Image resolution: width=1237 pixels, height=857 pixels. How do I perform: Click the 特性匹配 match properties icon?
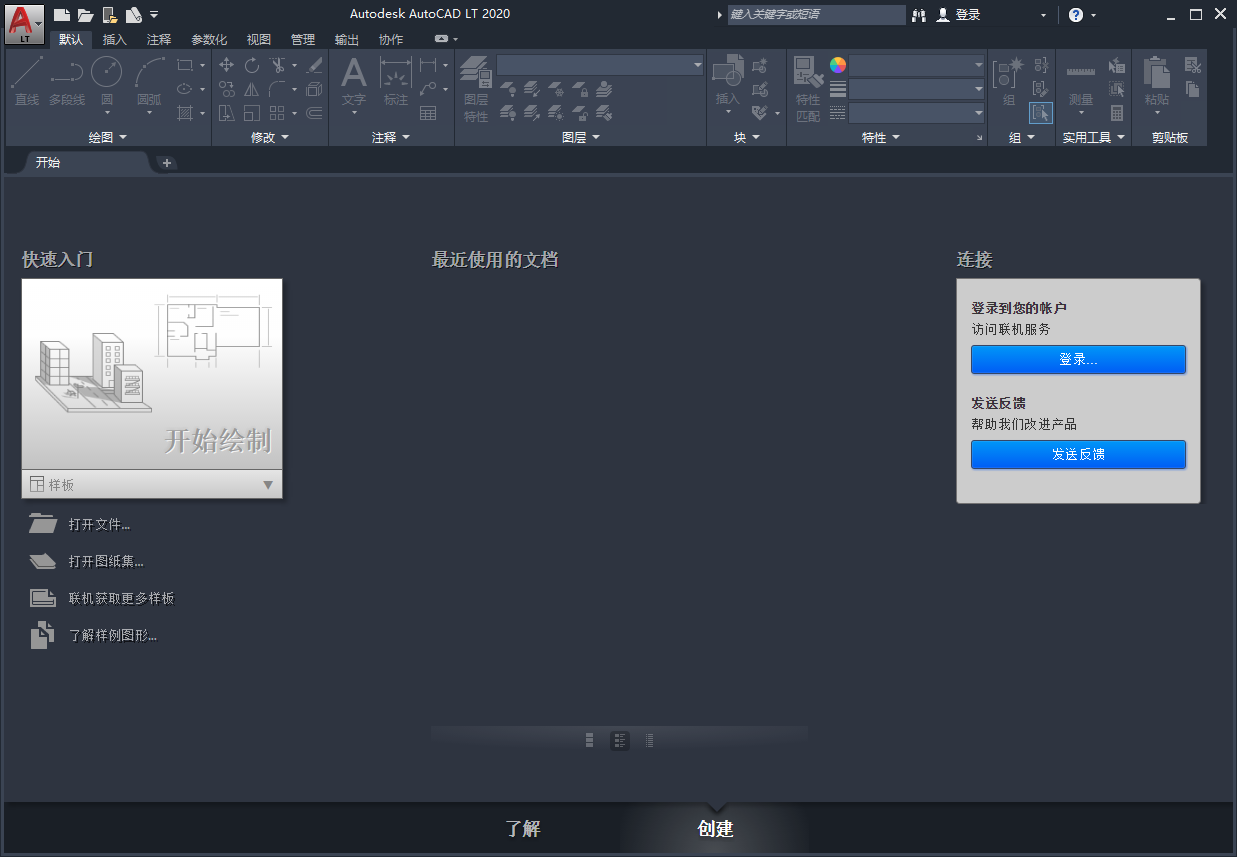coord(808,89)
